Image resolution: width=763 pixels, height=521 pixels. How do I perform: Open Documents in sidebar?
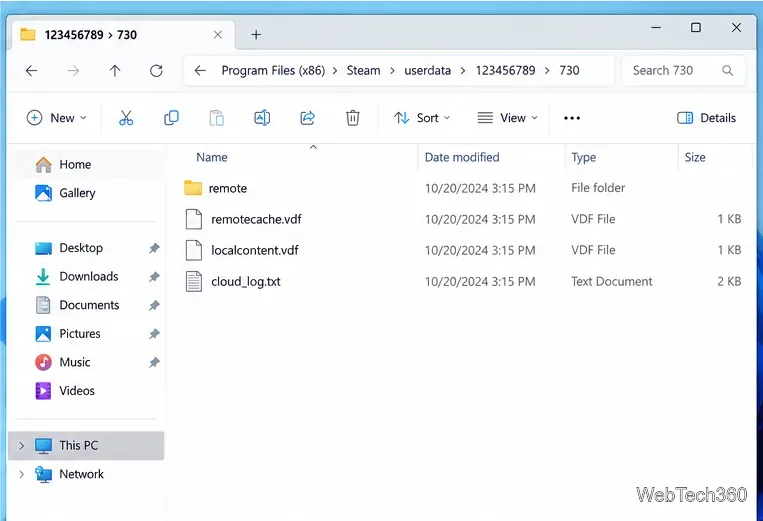coord(89,305)
